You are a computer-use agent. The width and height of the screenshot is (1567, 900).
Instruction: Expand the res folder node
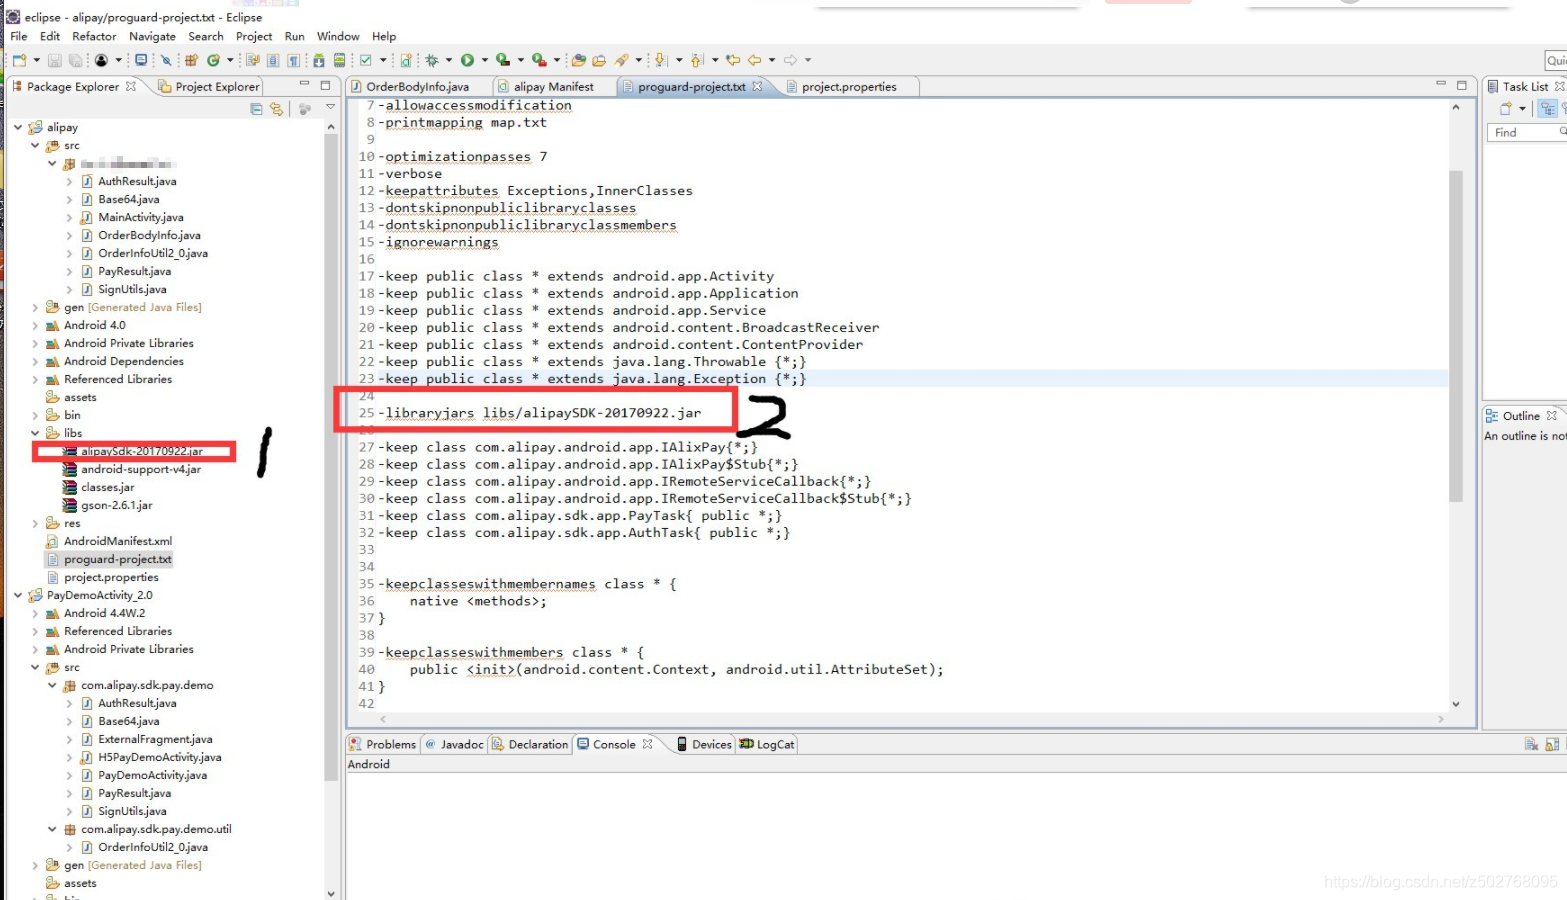pos(35,523)
